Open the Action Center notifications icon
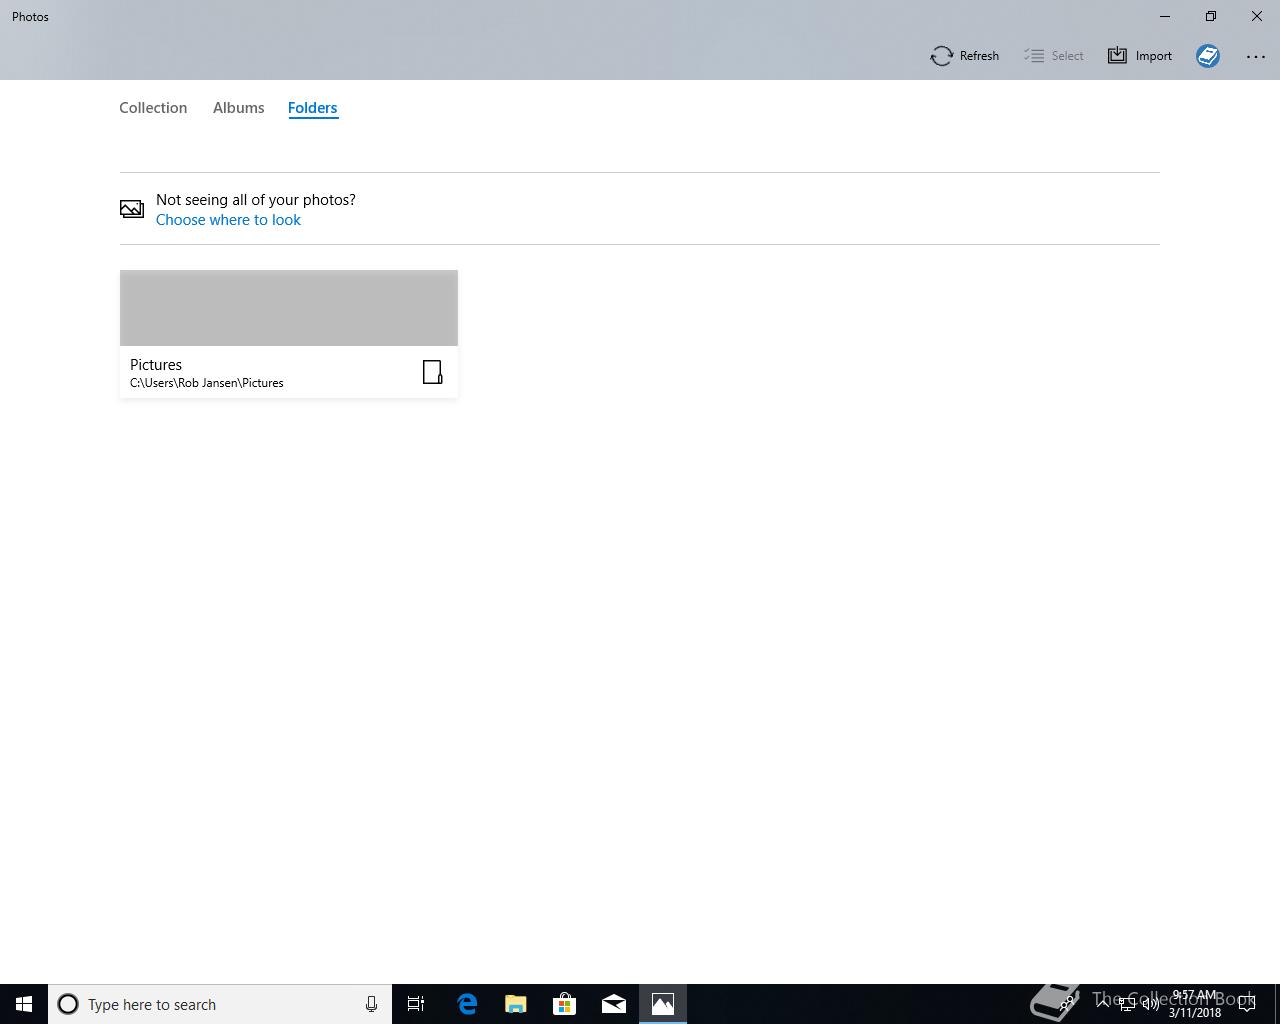This screenshot has height=1024, width=1280. tap(1247, 1004)
